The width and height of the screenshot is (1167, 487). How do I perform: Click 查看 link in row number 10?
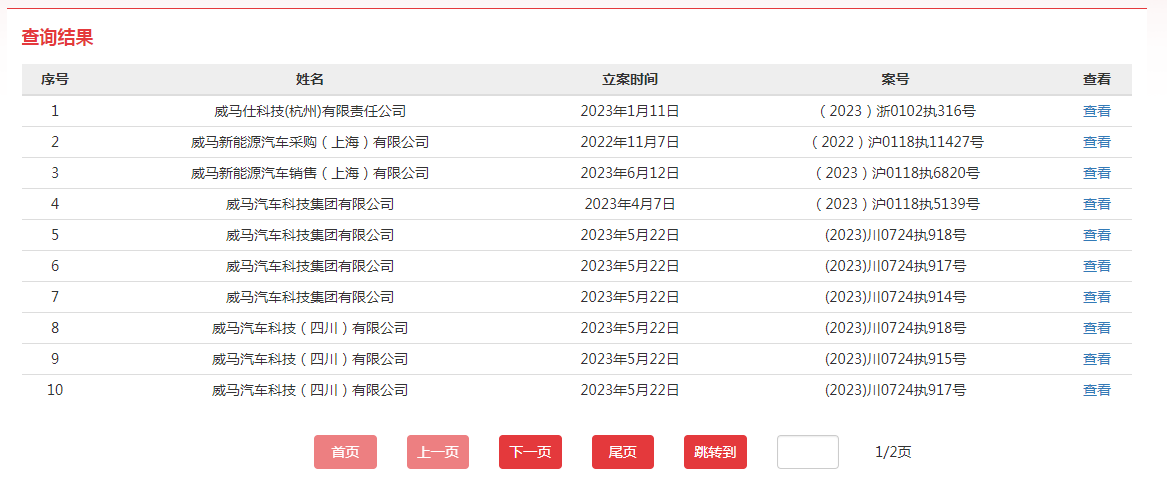[1096, 390]
